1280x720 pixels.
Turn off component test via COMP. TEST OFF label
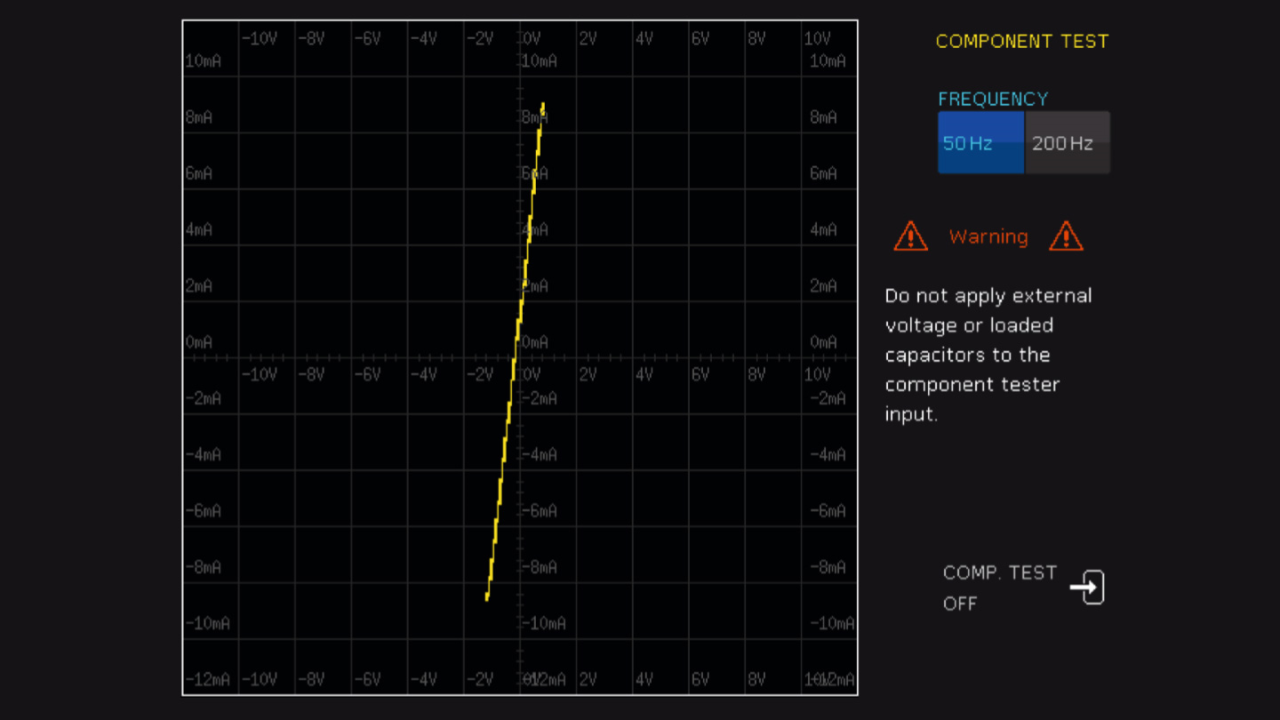coord(999,587)
